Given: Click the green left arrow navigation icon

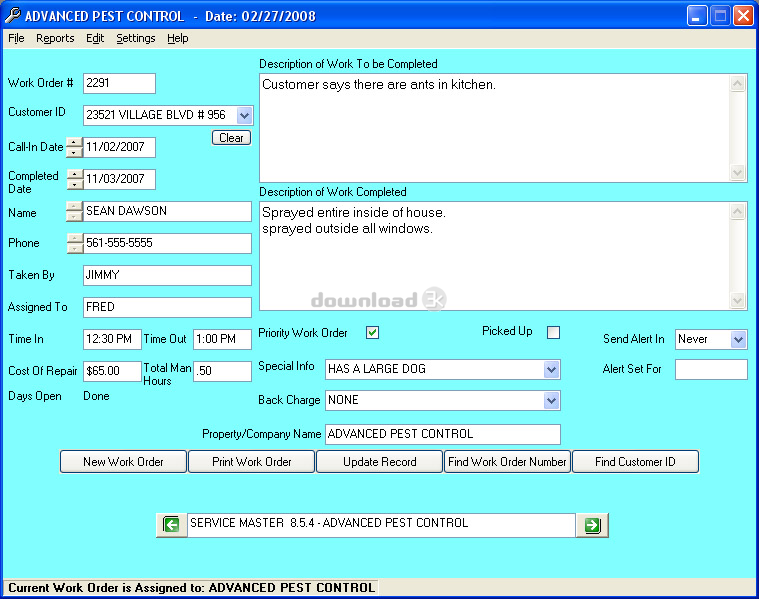Looking at the screenshot, I should [172, 525].
